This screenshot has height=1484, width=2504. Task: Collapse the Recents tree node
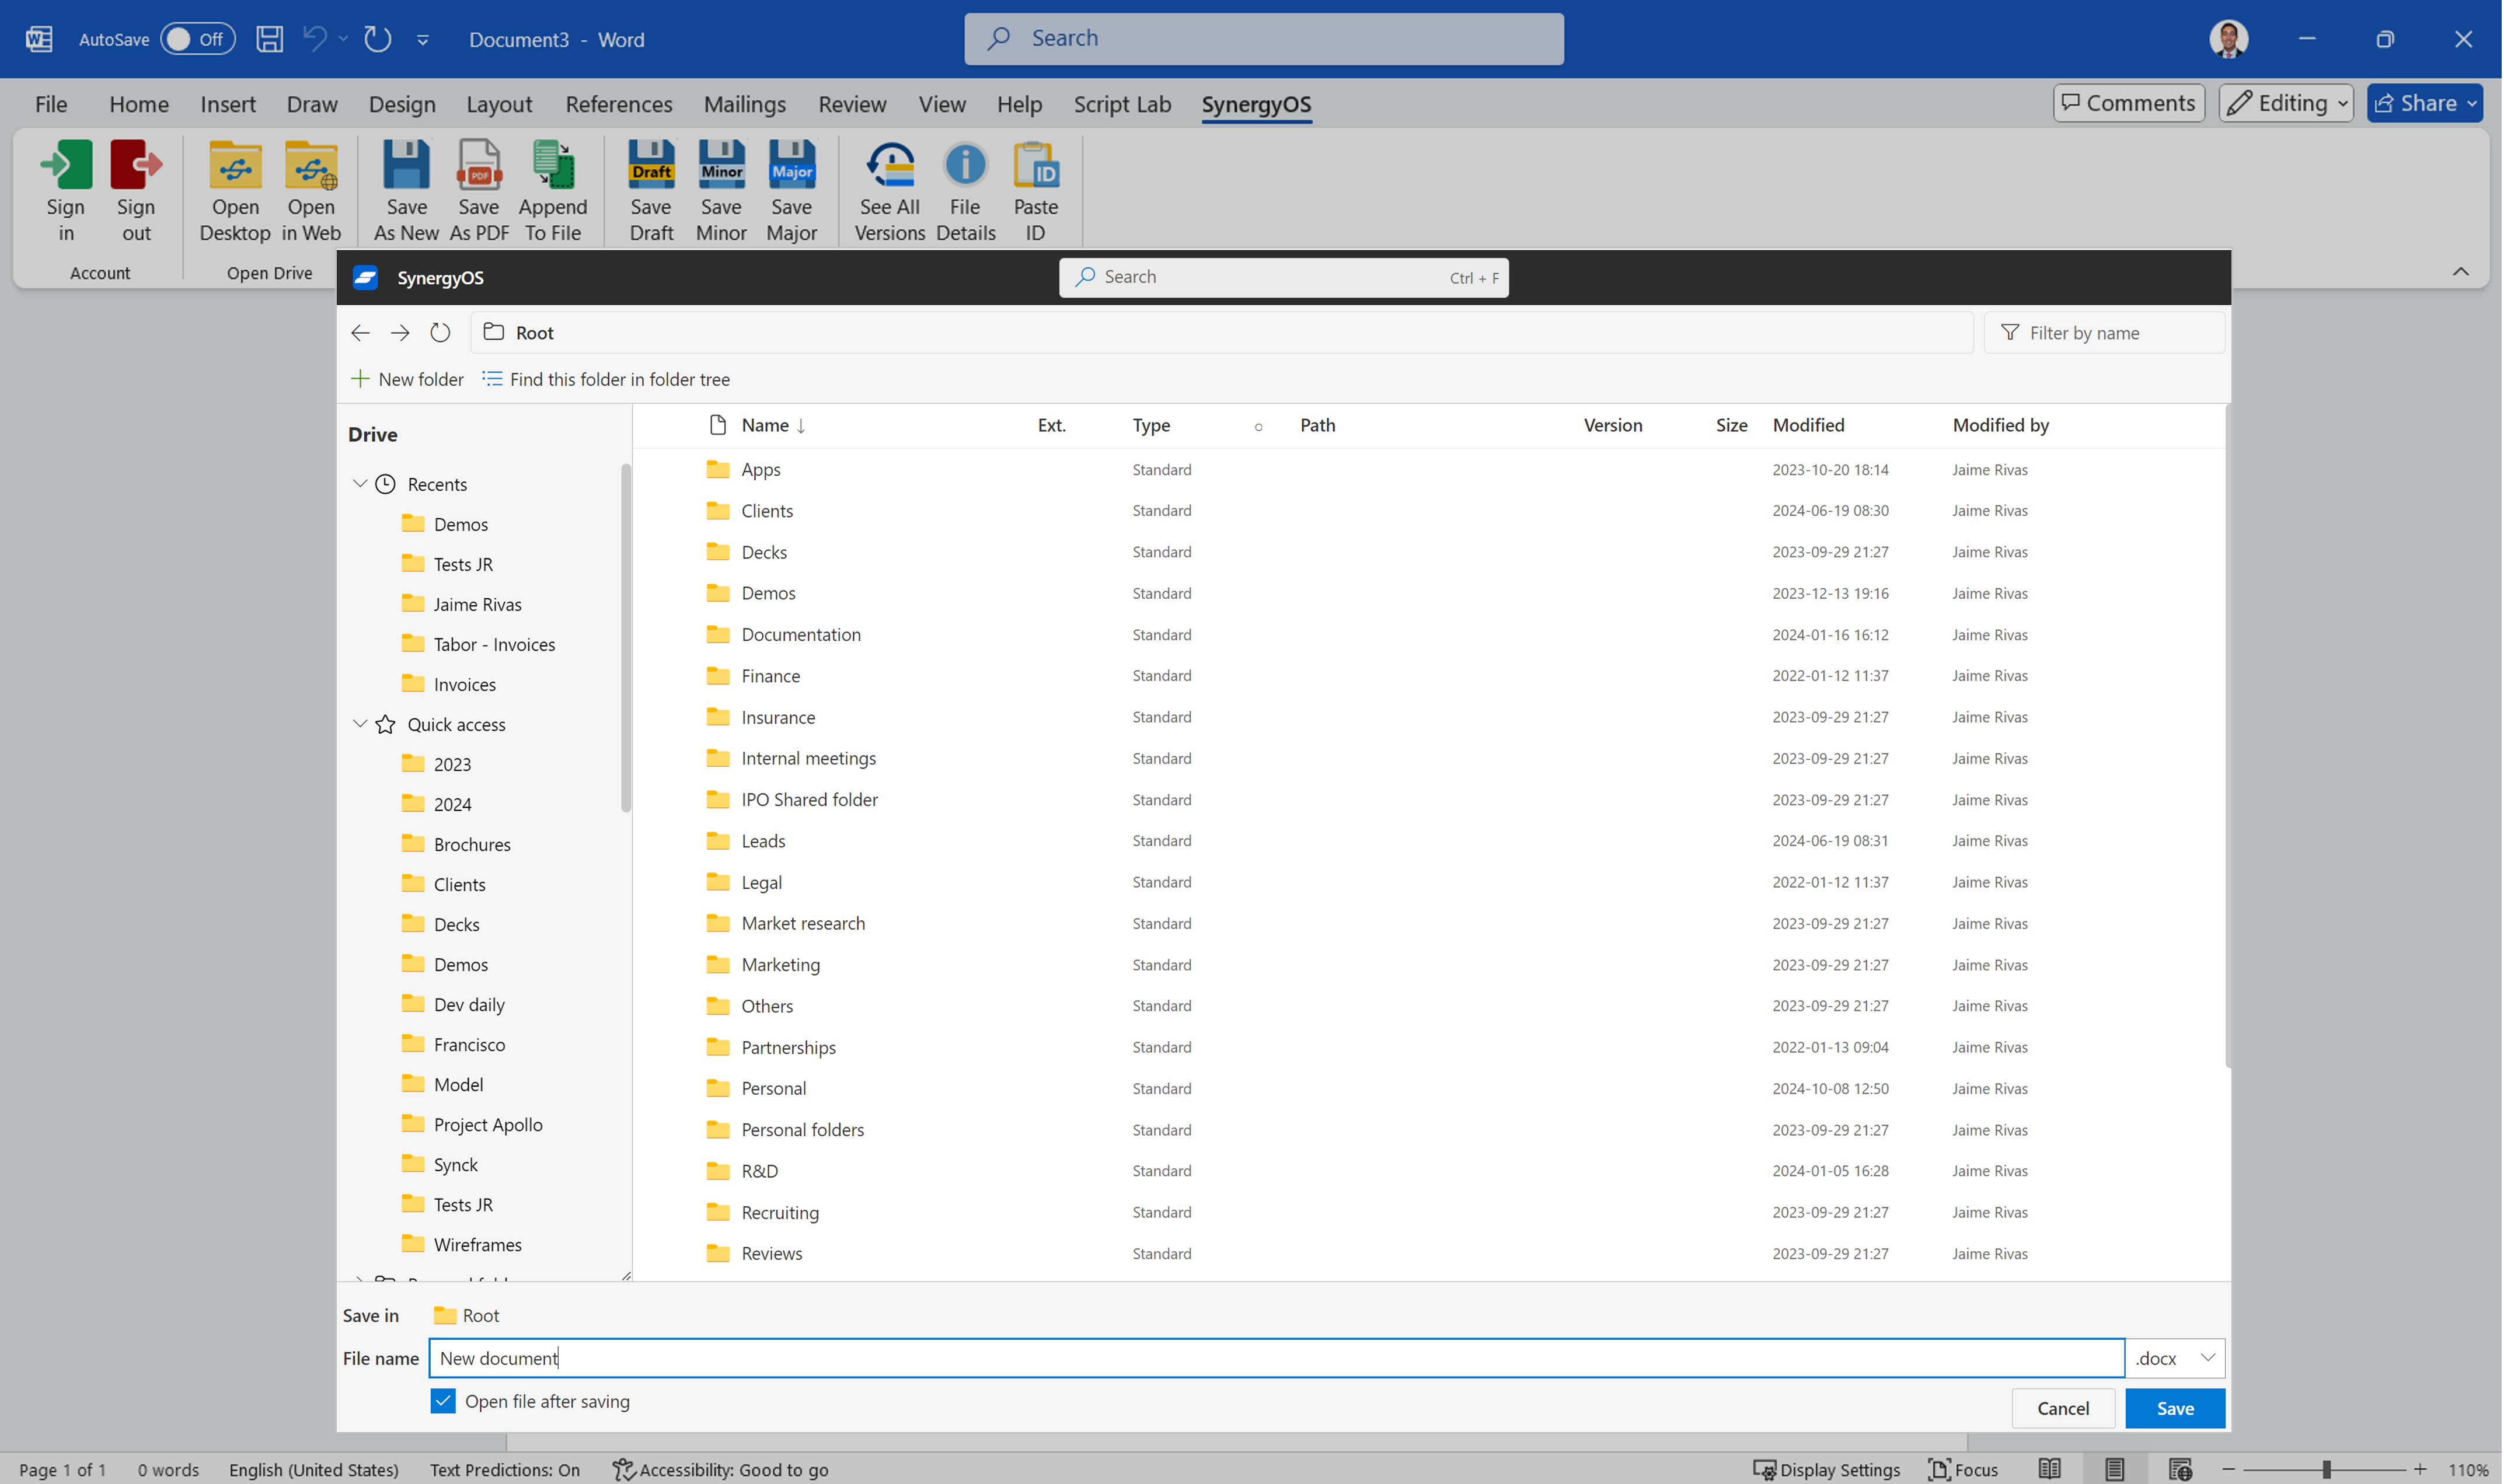(x=360, y=484)
